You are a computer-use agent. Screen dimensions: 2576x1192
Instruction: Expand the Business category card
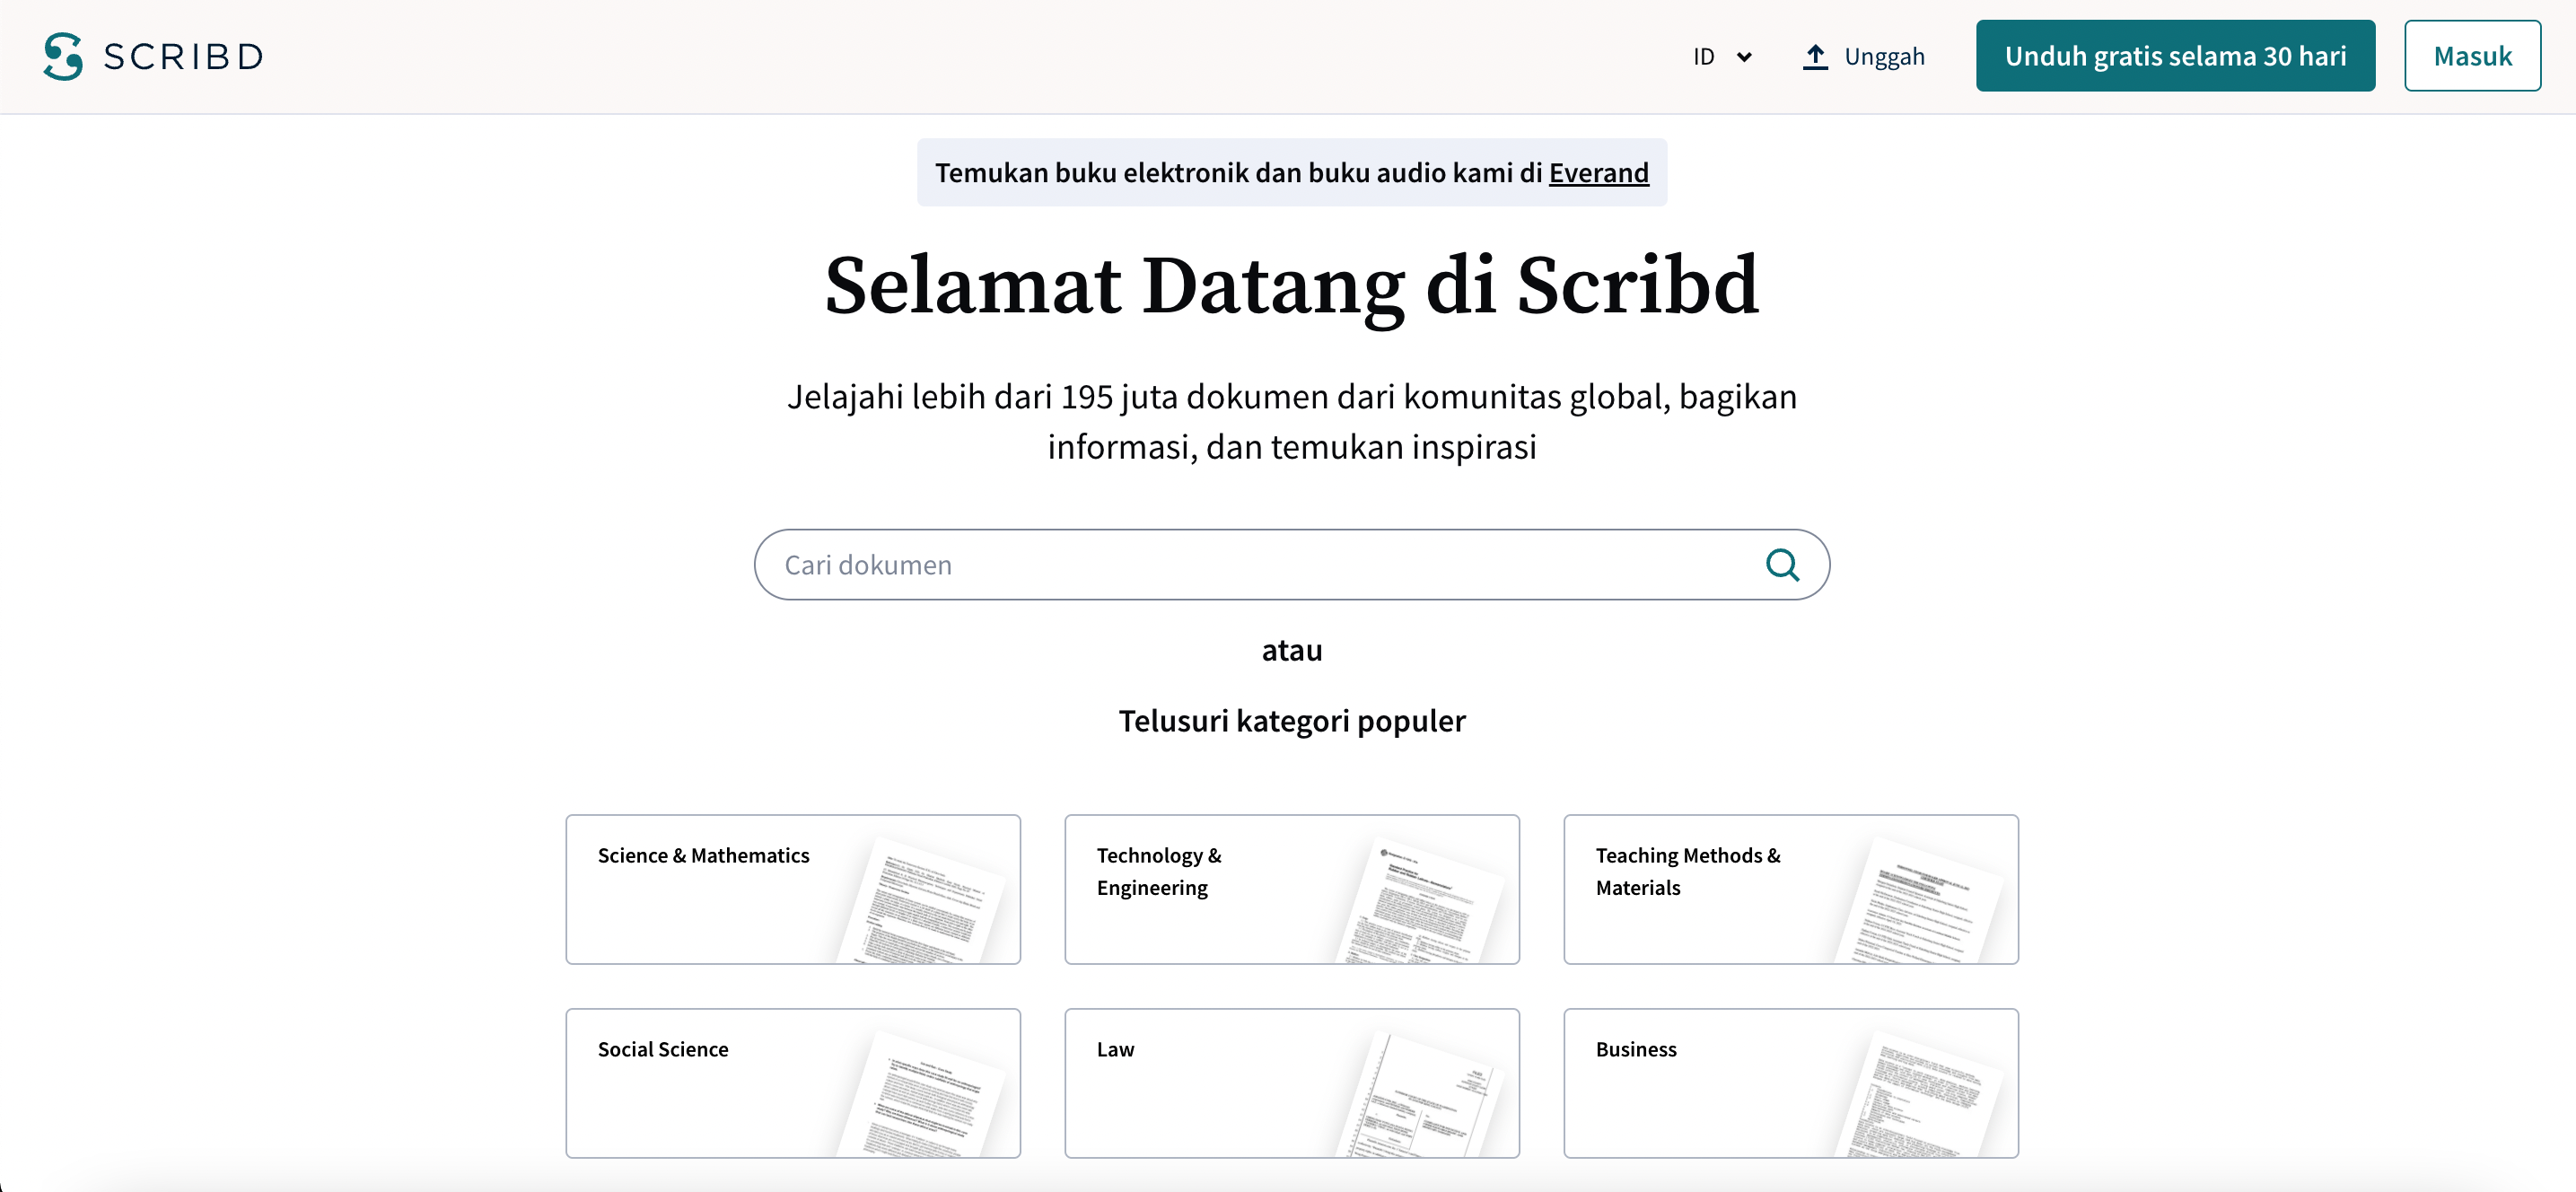(x=1789, y=1081)
